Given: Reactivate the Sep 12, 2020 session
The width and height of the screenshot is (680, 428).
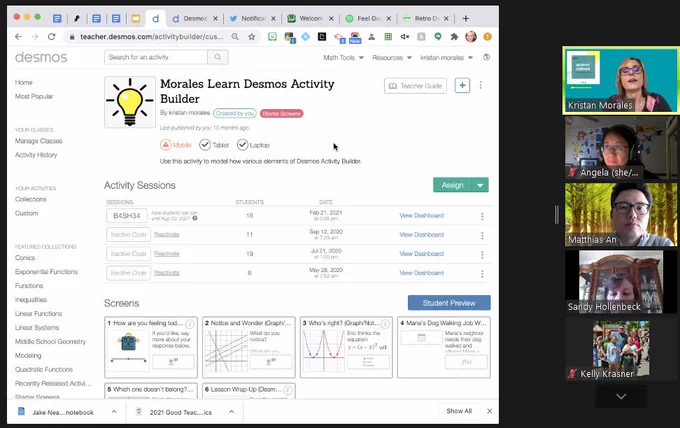Looking at the screenshot, I should coord(167,235).
